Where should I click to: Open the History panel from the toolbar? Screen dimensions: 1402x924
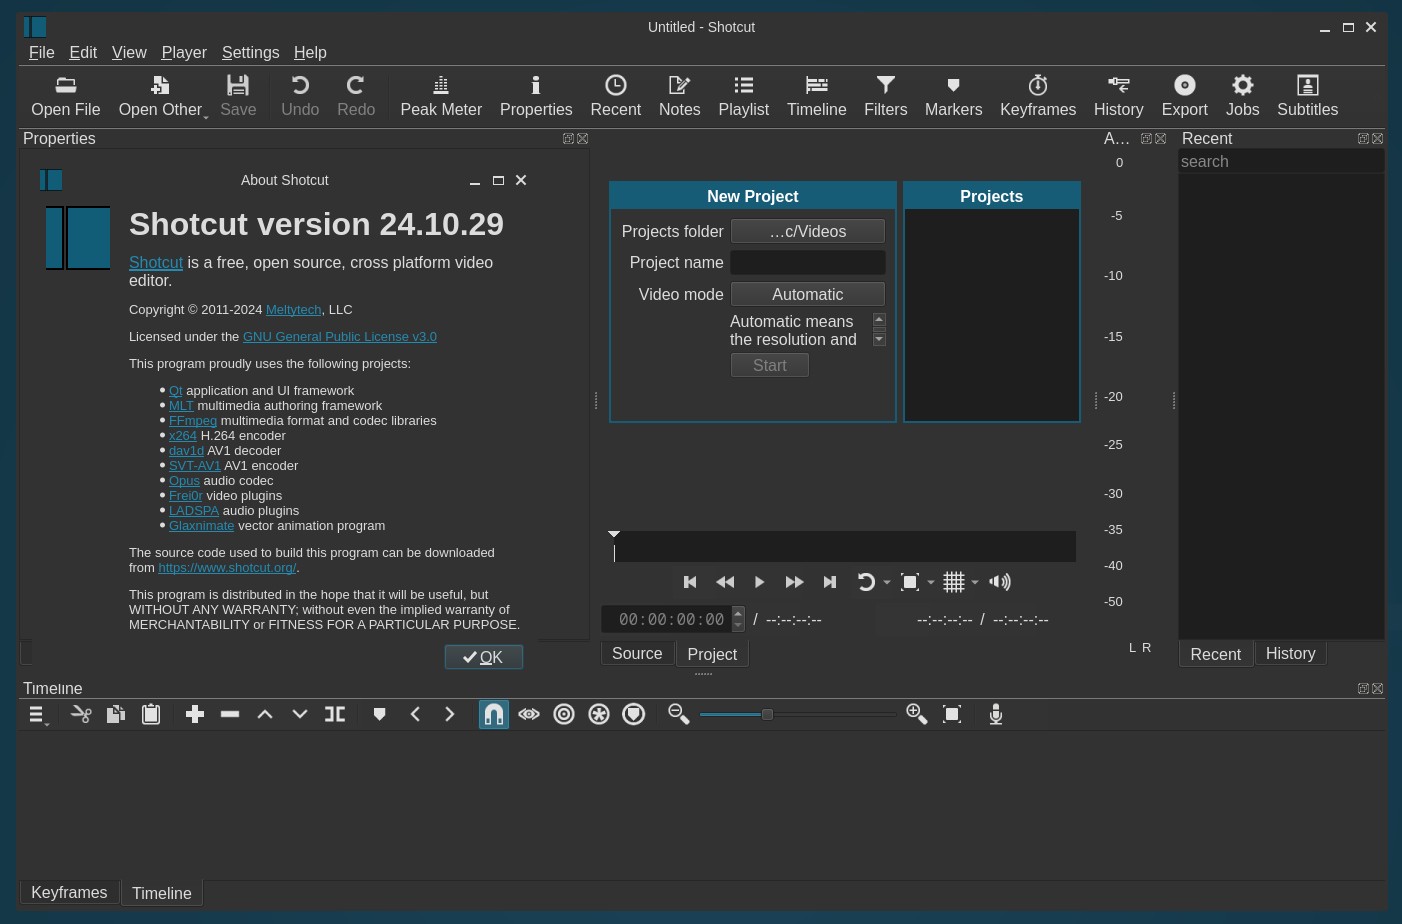pos(1119,96)
